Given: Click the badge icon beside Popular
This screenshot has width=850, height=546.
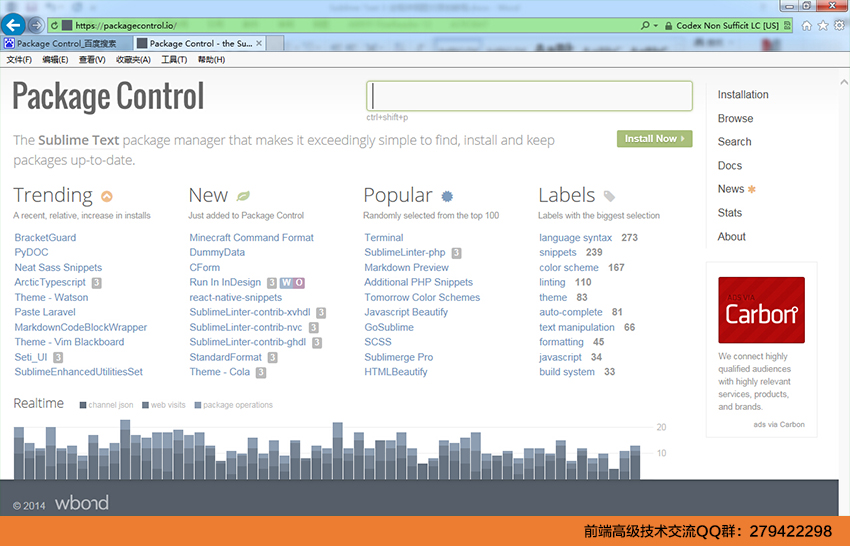Looking at the screenshot, I should (447, 197).
